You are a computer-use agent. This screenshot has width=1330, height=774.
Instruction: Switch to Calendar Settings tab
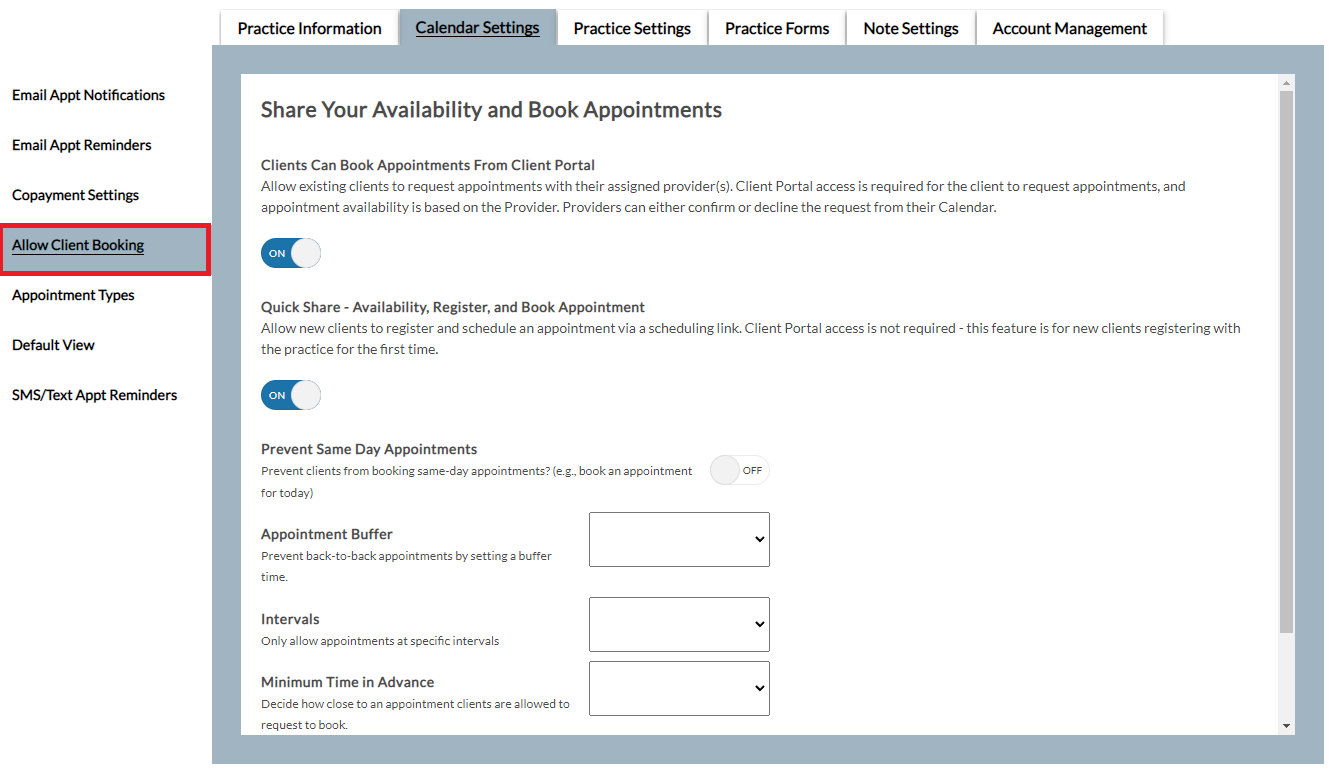tap(477, 28)
